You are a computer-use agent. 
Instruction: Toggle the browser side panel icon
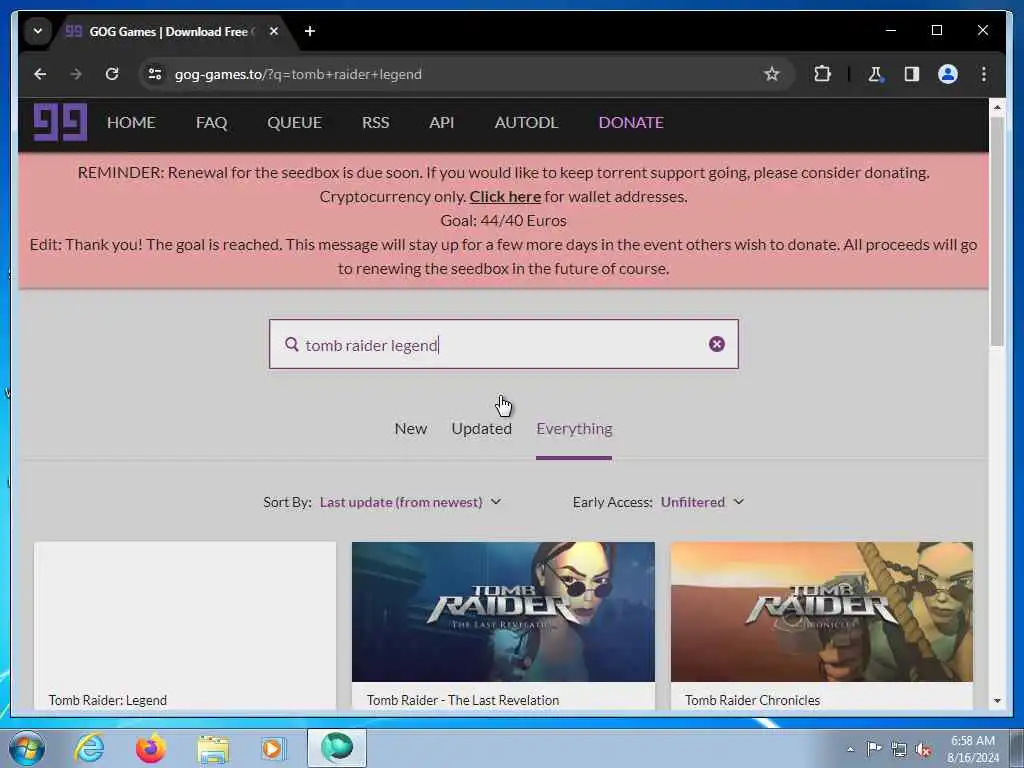pos(912,74)
